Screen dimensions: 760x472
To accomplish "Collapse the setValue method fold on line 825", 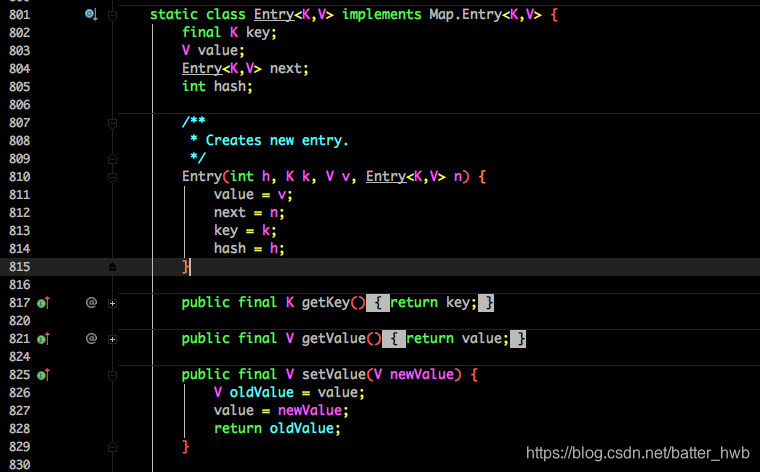I will tap(112, 376).
